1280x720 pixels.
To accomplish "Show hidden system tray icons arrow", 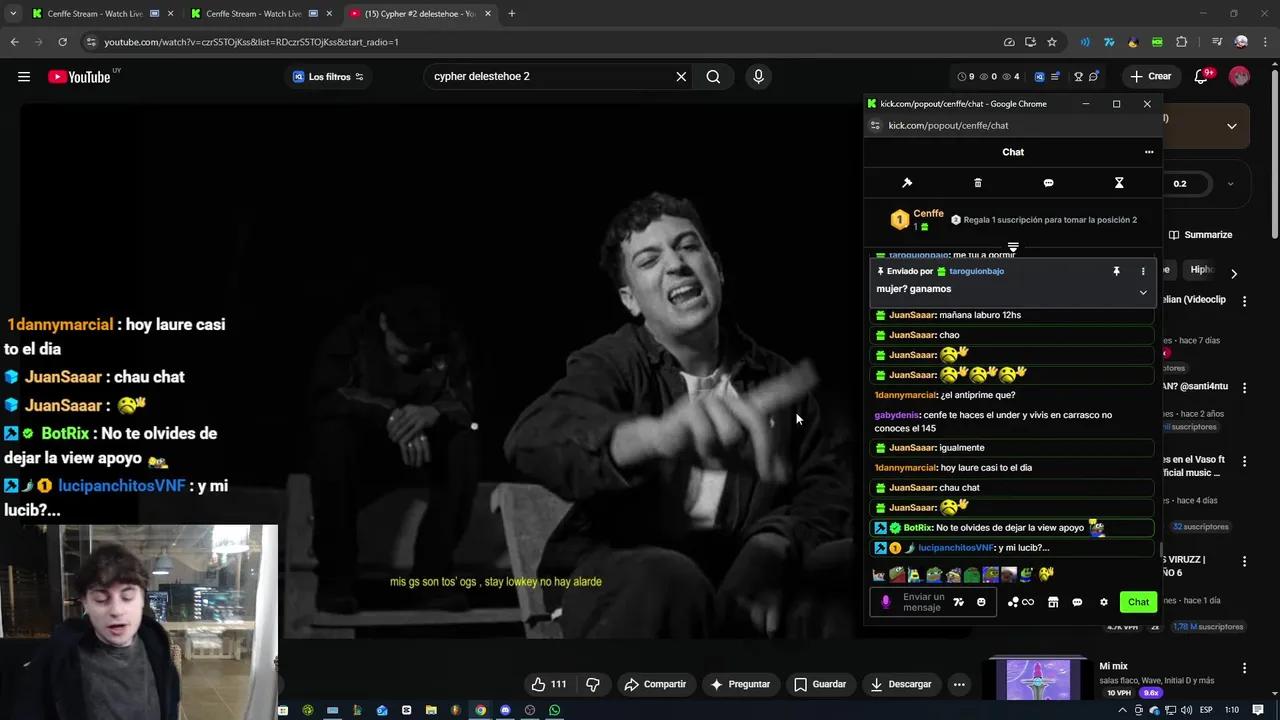I will click(1122, 711).
